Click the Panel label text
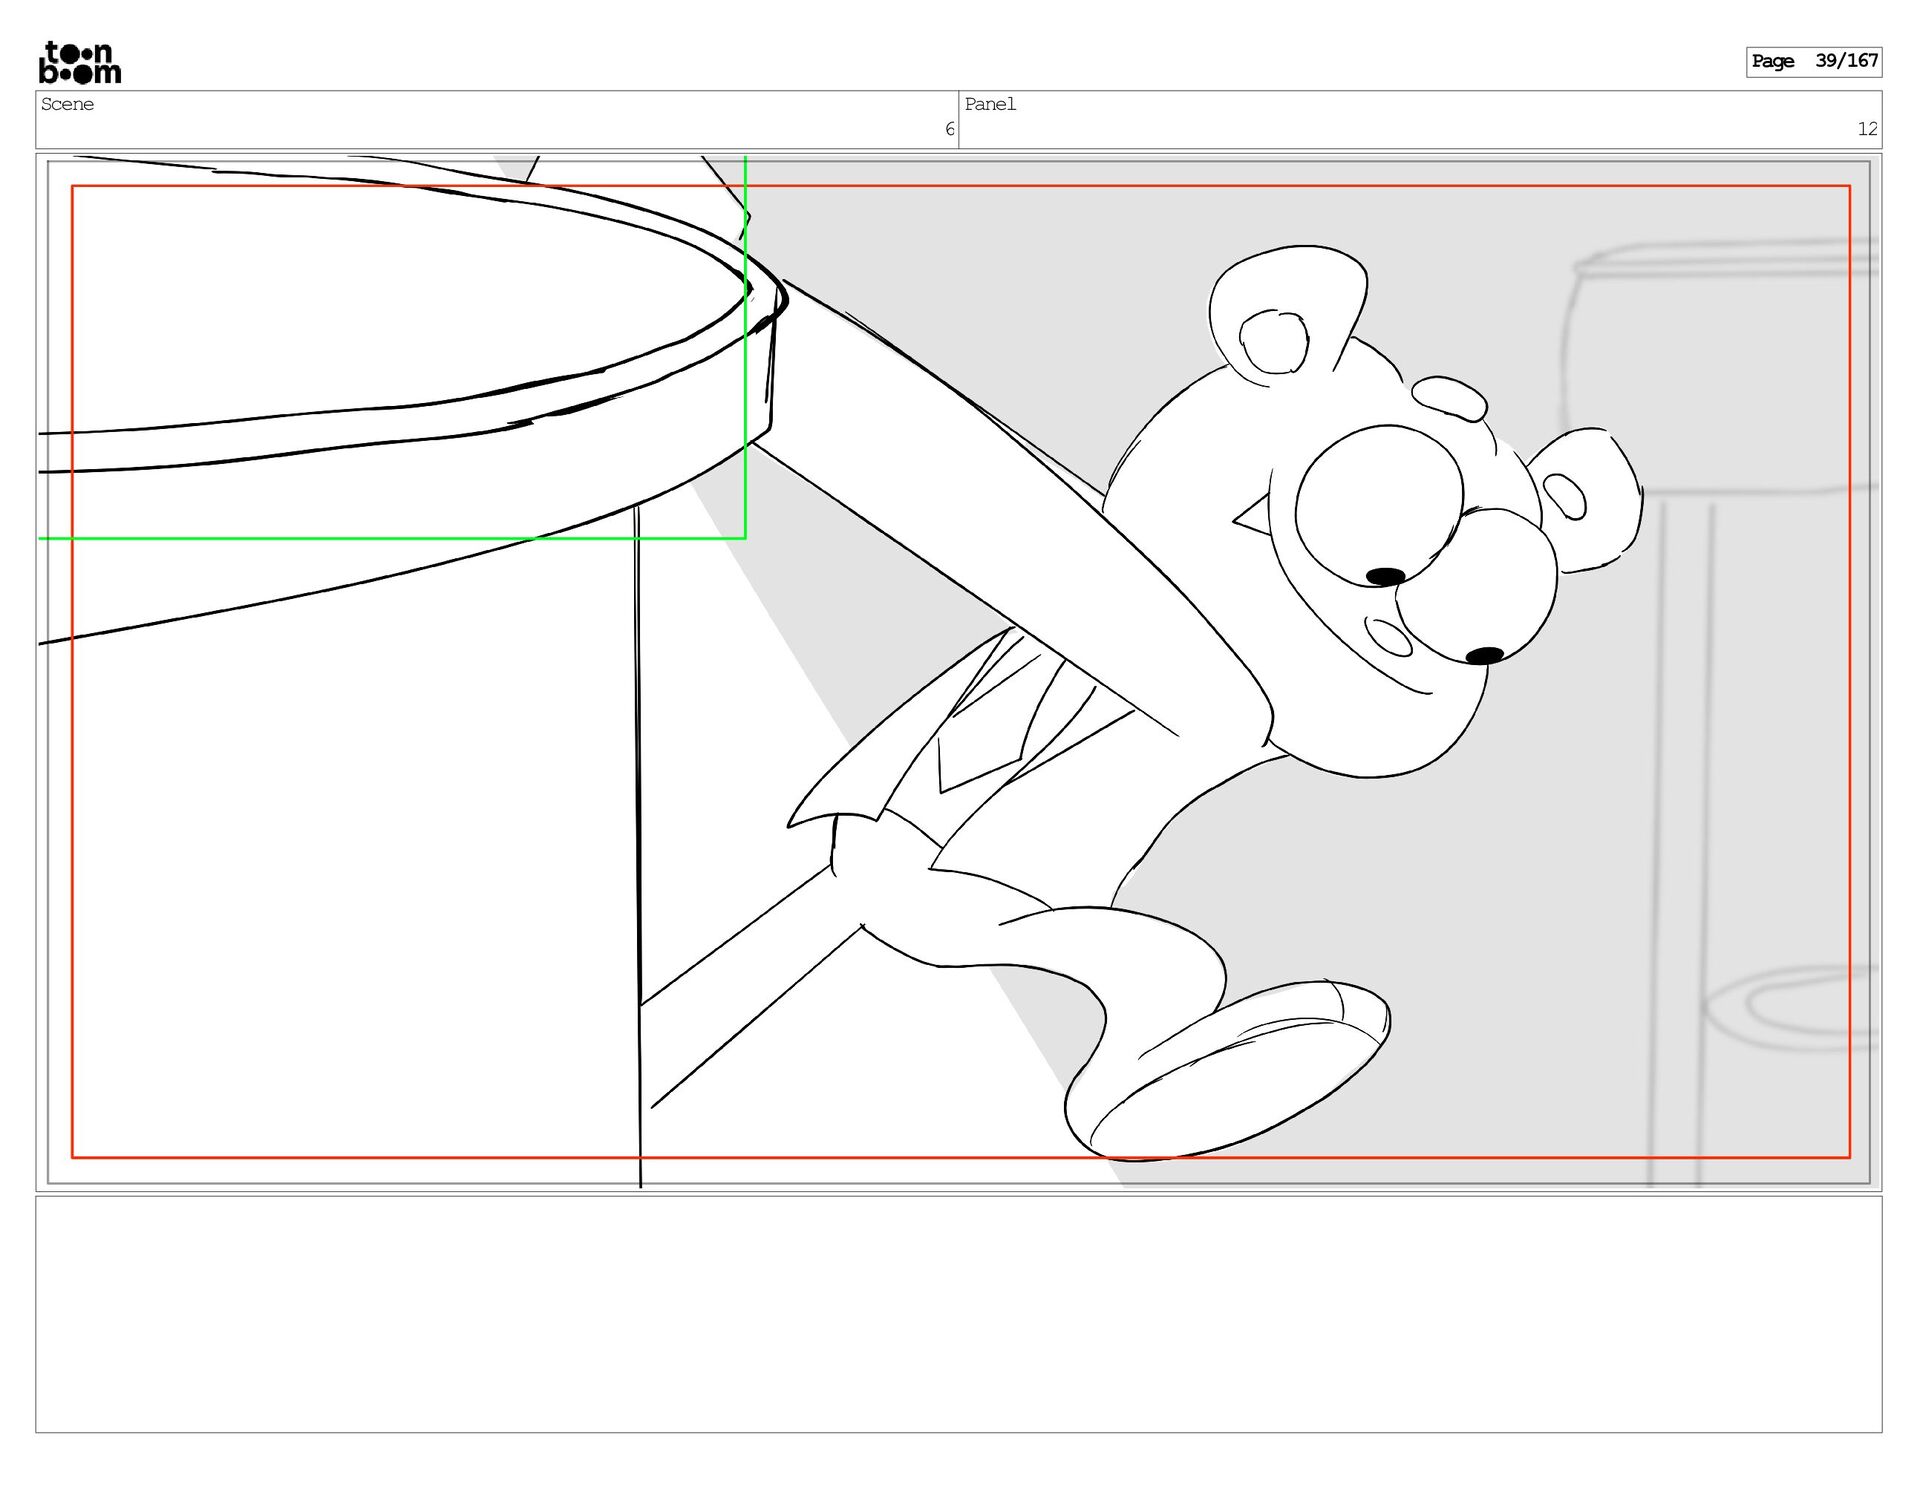The height and width of the screenshot is (1486, 1920). [x=990, y=104]
